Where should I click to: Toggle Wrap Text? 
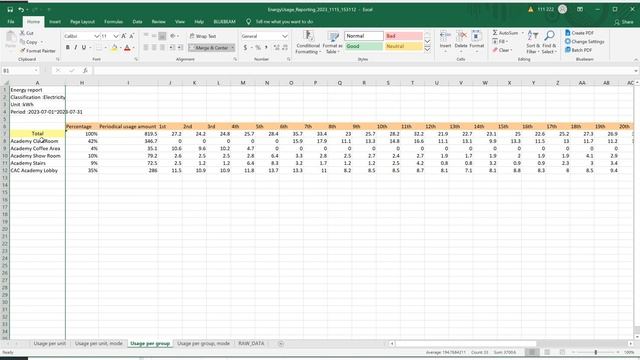coord(203,36)
